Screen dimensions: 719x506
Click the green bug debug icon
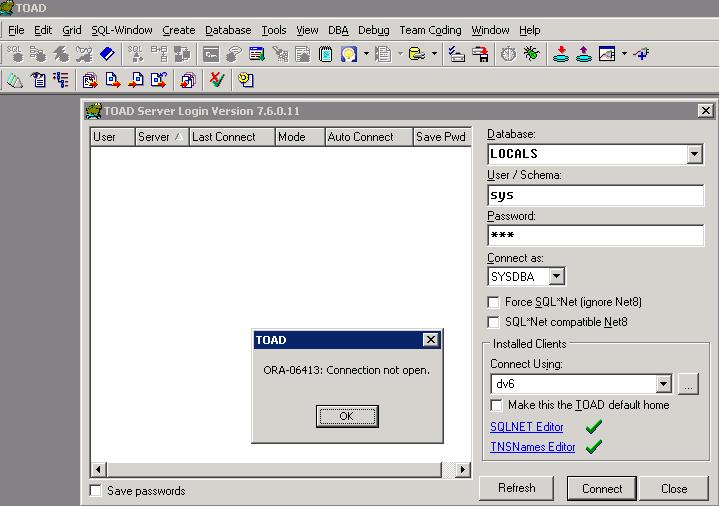[x=531, y=54]
